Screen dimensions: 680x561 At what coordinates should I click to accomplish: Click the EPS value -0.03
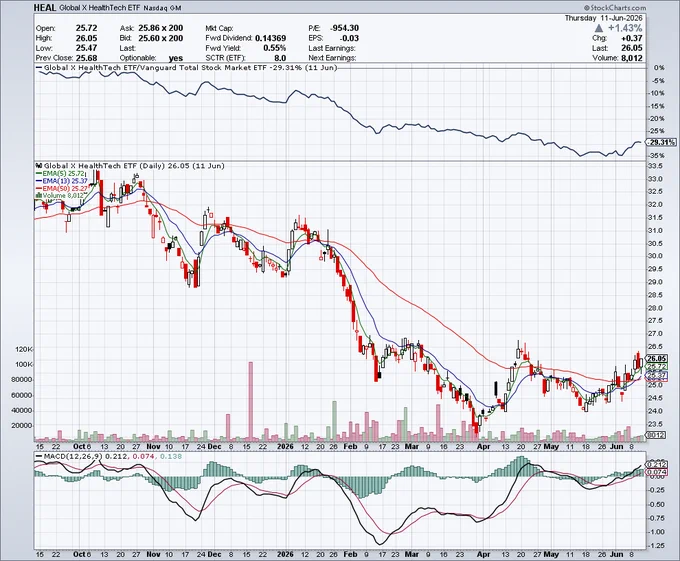click(350, 38)
